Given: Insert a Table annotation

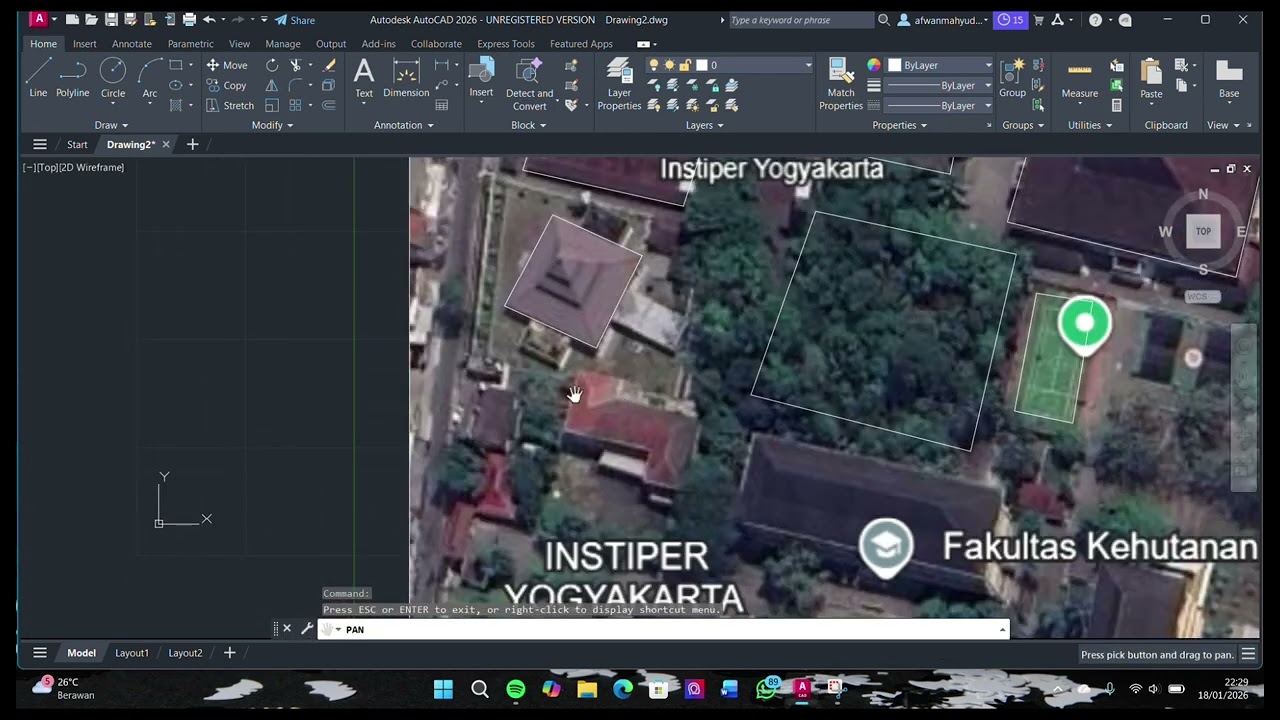Looking at the screenshot, I should [x=442, y=105].
